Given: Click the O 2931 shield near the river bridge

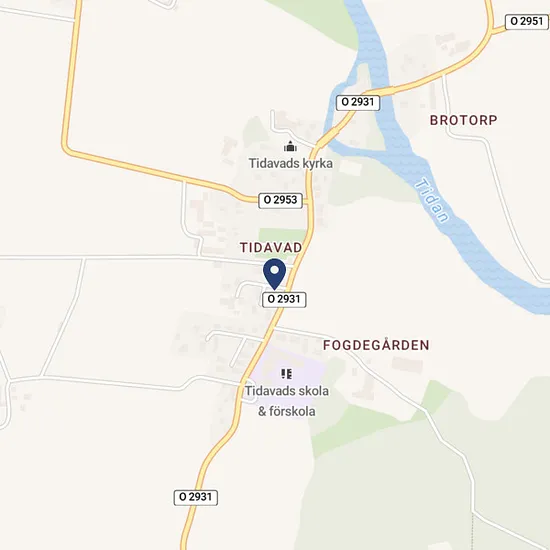Looking at the screenshot, I should click(x=358, y=102).
